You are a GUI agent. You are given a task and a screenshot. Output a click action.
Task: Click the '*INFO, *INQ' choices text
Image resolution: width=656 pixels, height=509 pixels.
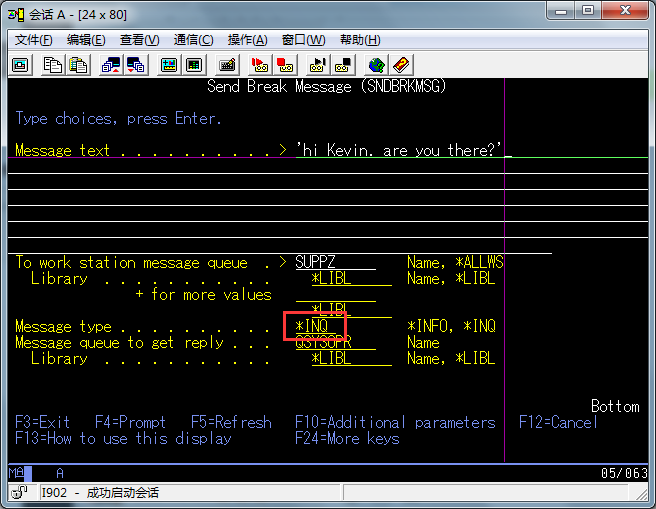[451, 326]
